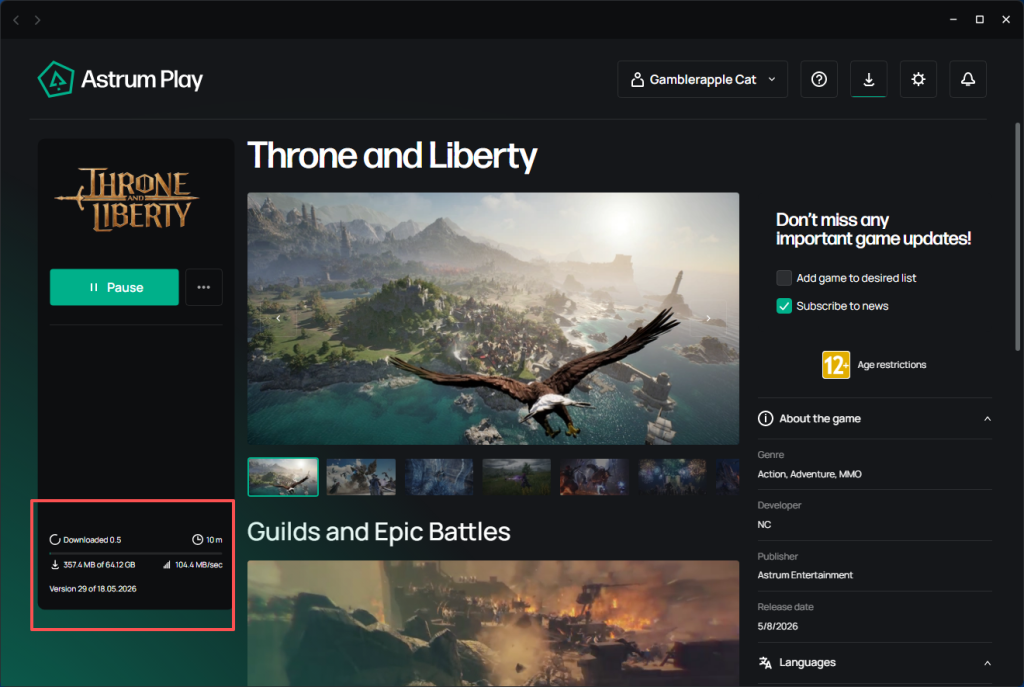This screenshot has width=1024, height=687.
Task: Open the three-dots more options button
Action: pos(204,287)
